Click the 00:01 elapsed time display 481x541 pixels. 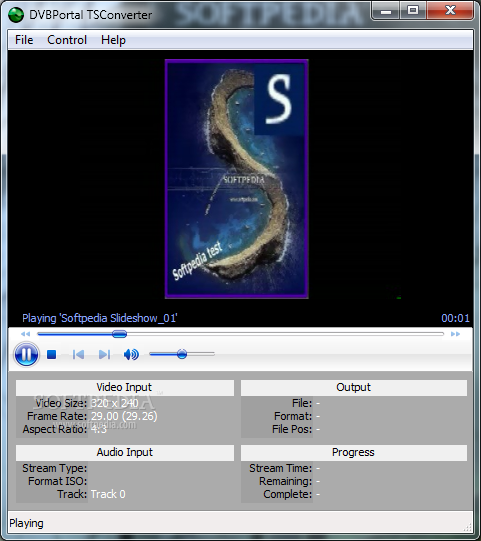point(455,318)
